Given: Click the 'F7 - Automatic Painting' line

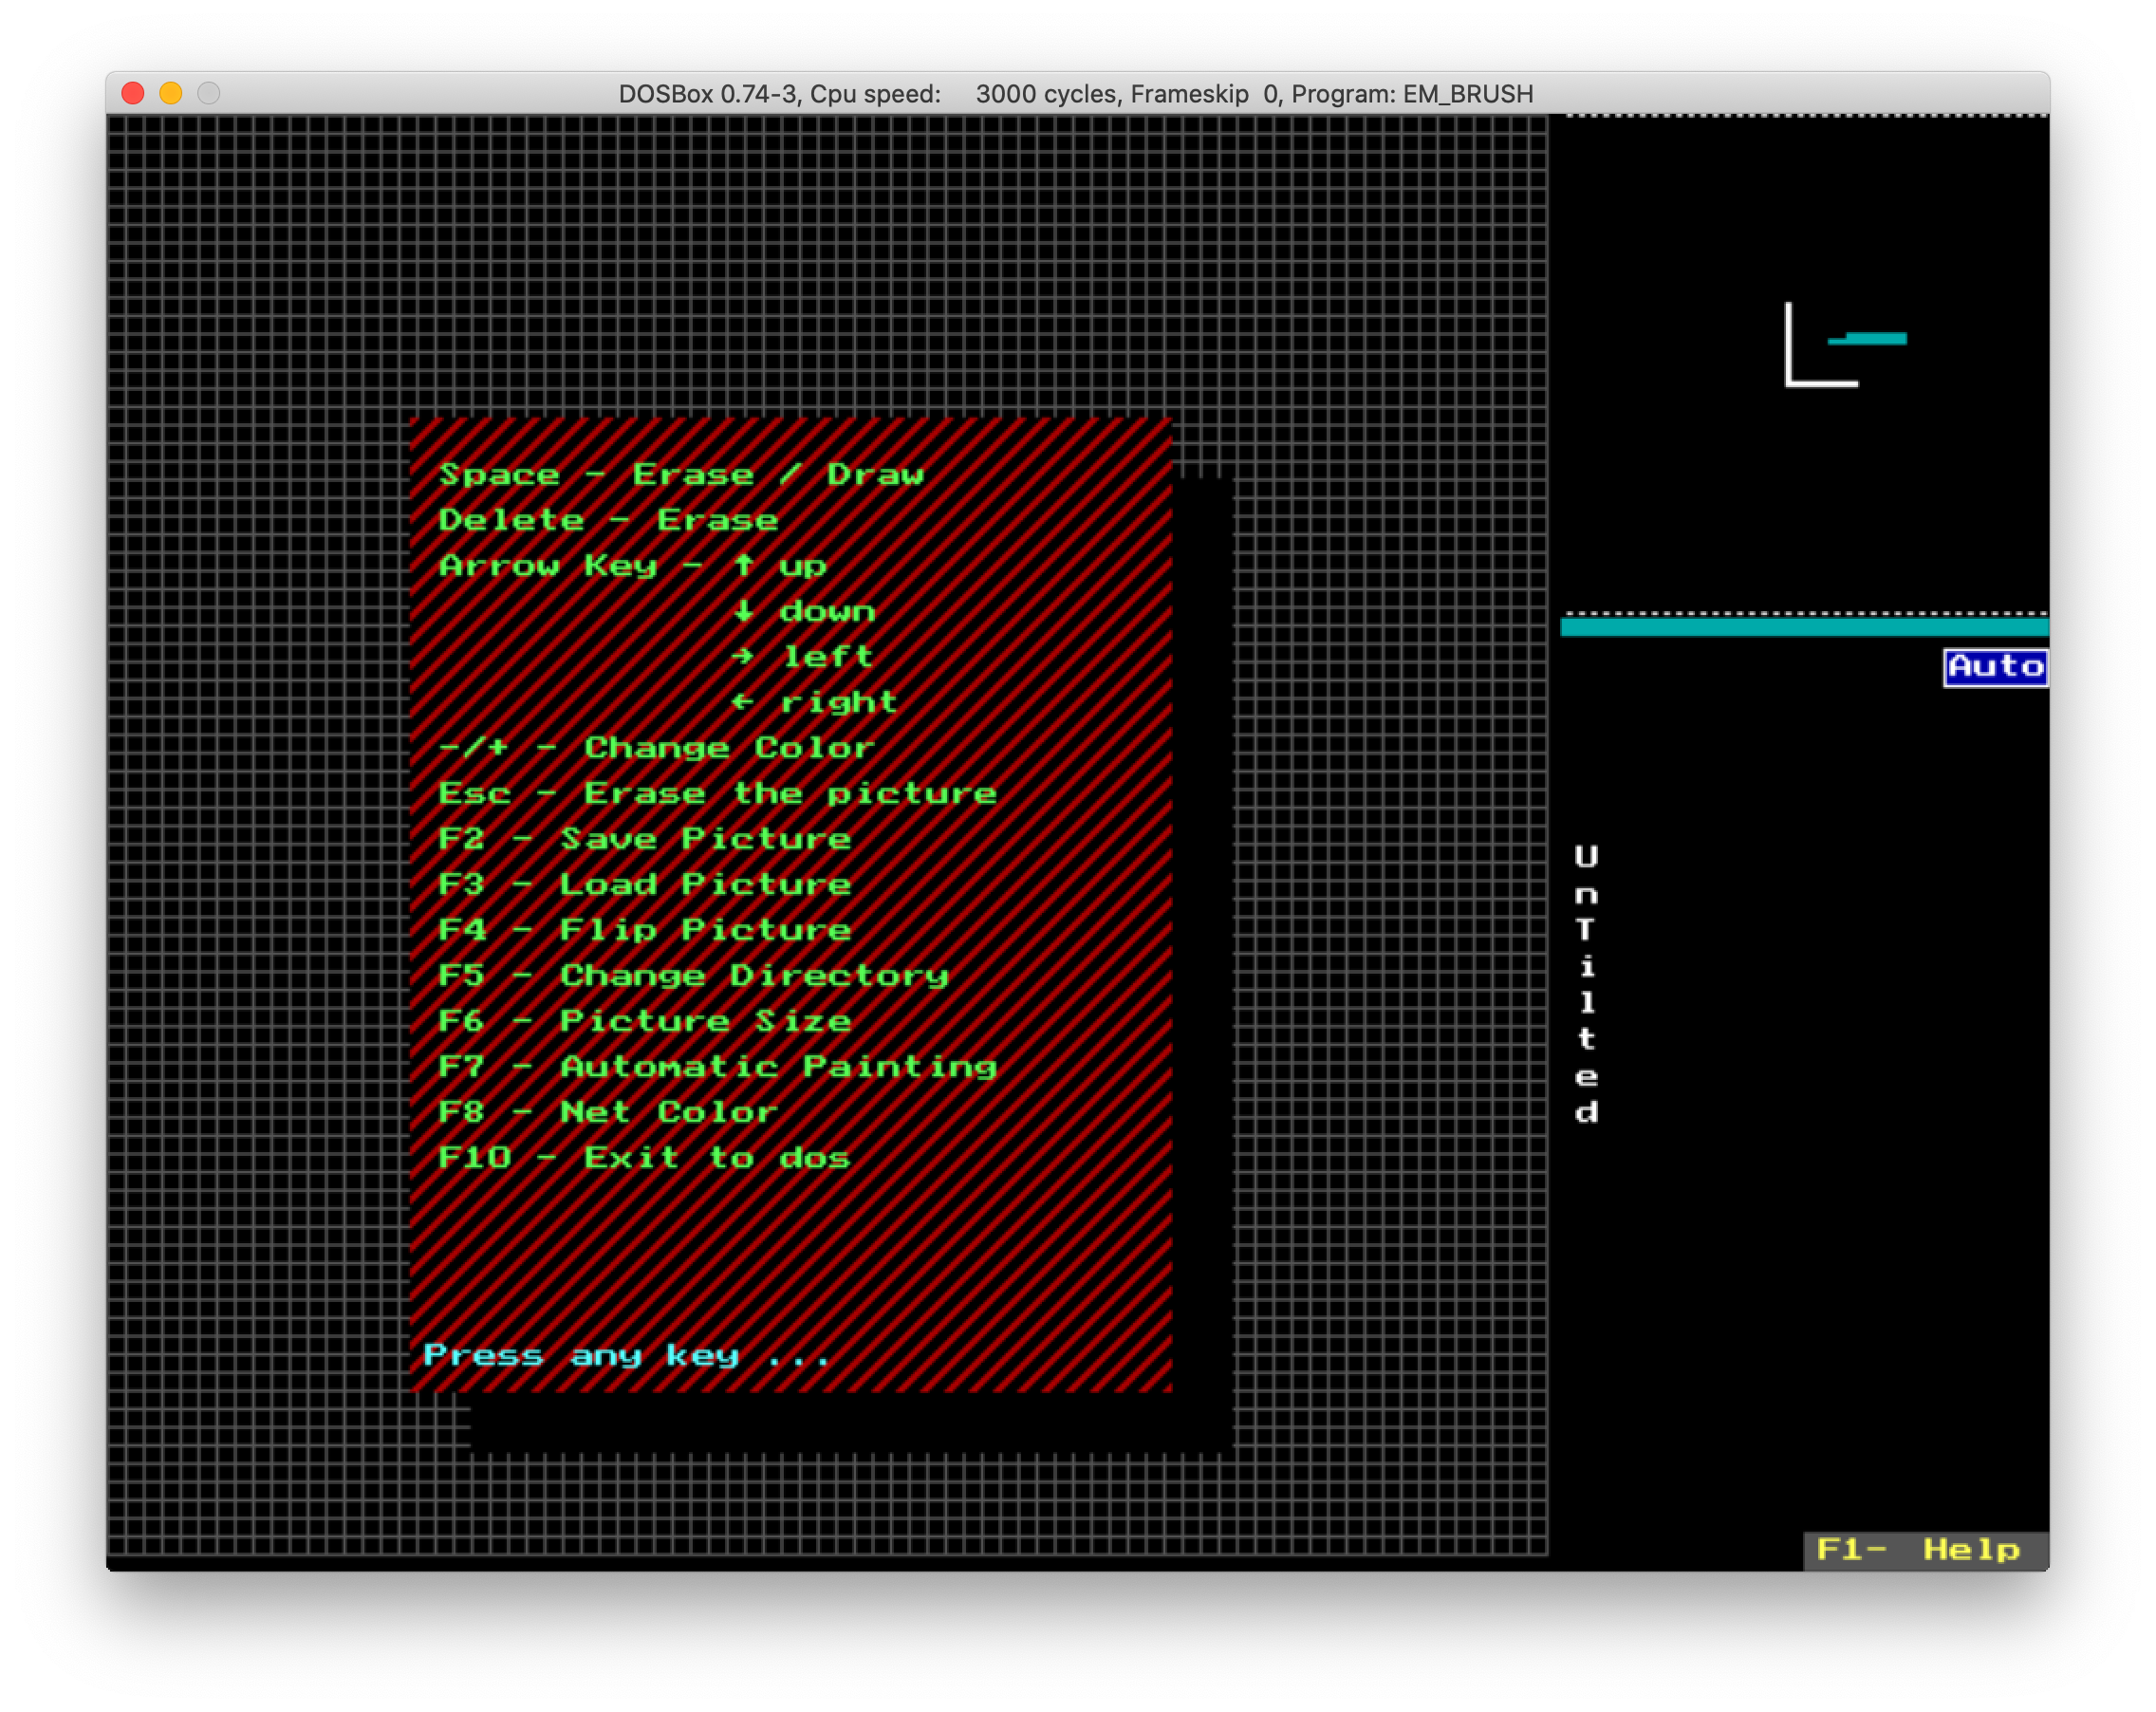Looking at the screenshot, I should coord(717,1066).
